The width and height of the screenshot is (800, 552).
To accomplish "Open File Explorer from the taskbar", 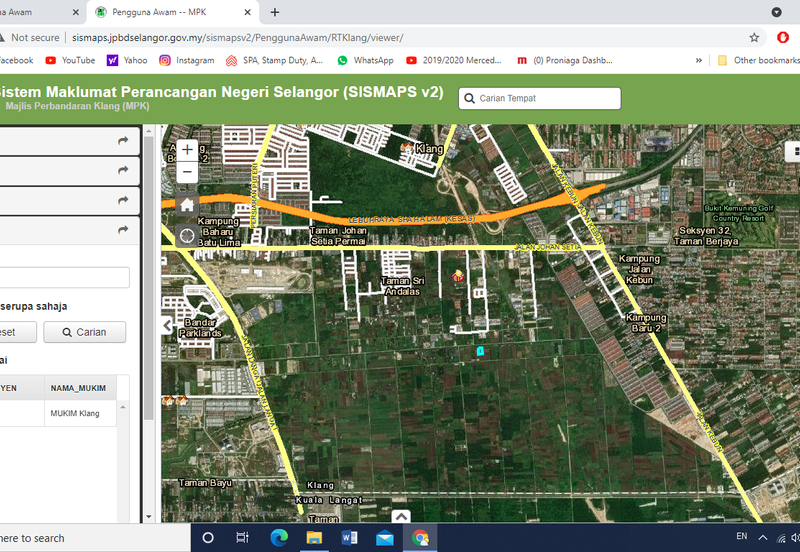I will coord(314,537).
